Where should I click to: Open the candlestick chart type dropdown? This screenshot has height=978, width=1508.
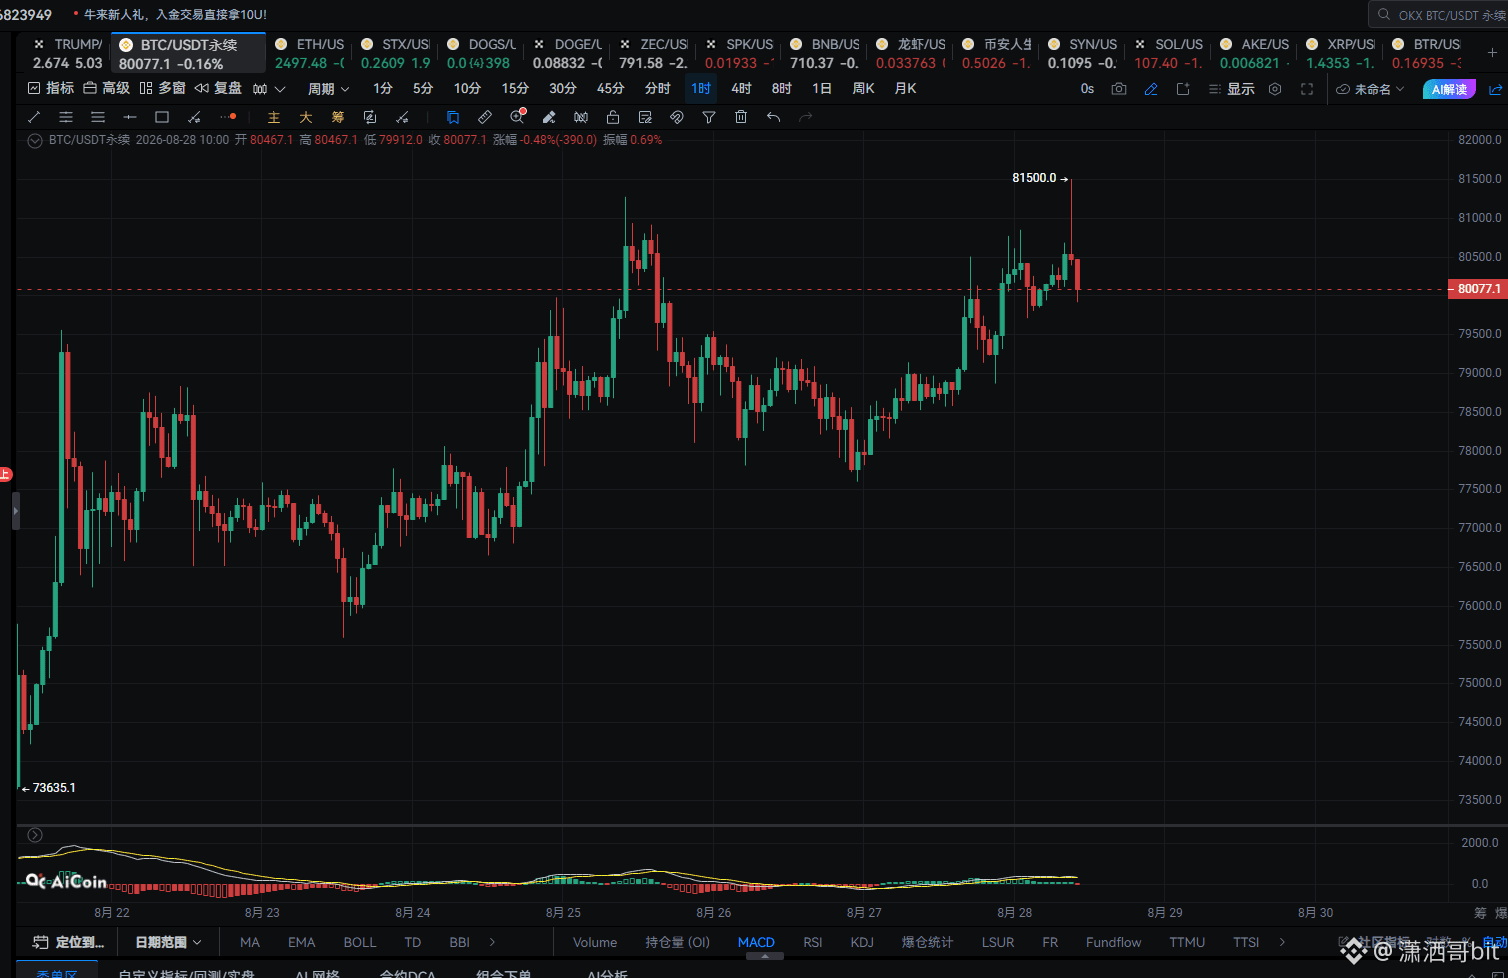(269, 89)
